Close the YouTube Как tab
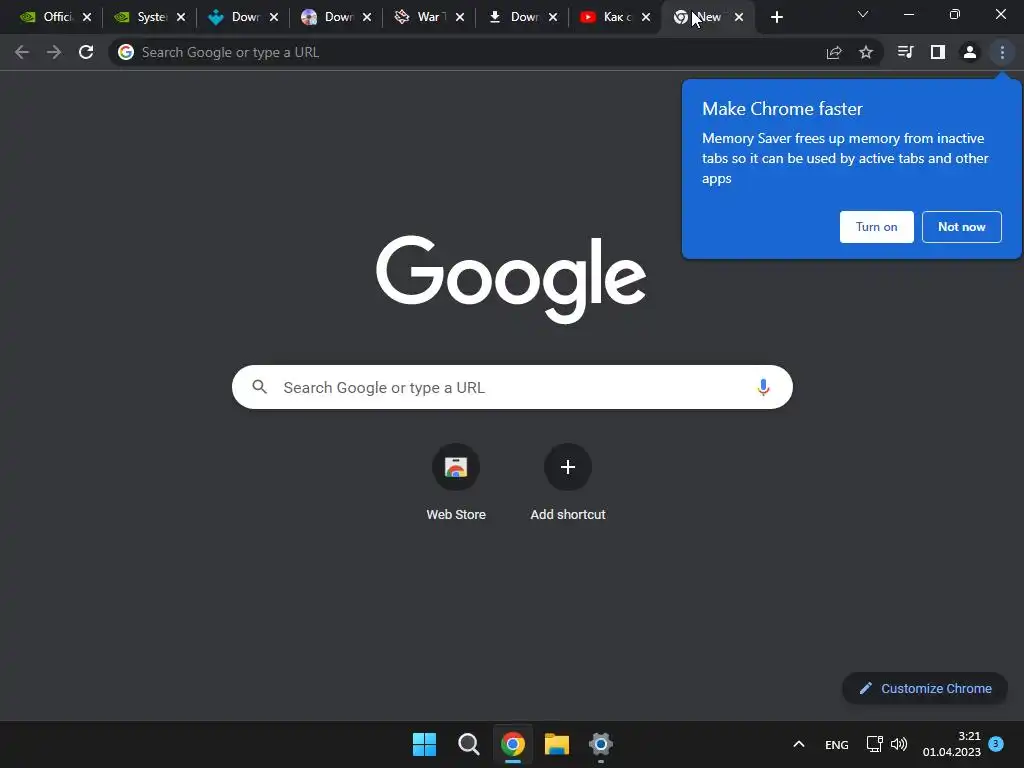1024x768 pixels. 646,17
